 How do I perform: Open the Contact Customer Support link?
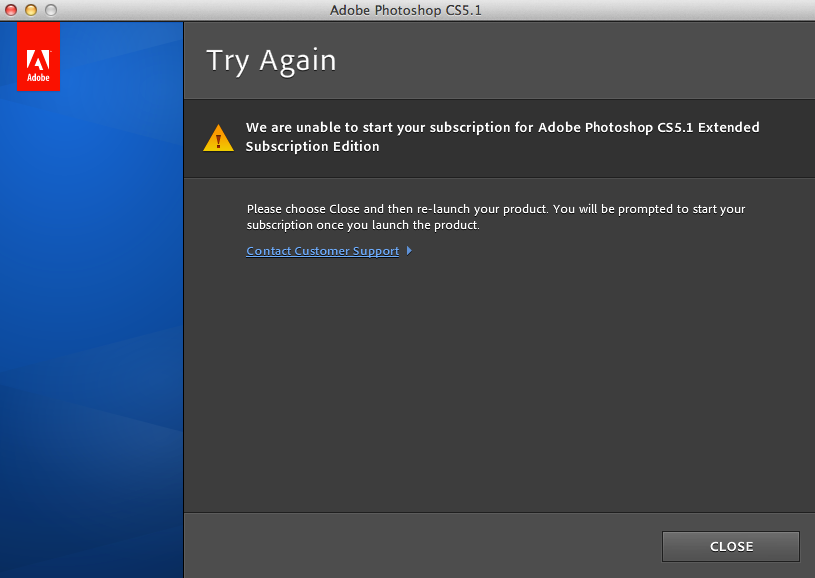click(x=322, y=251)
